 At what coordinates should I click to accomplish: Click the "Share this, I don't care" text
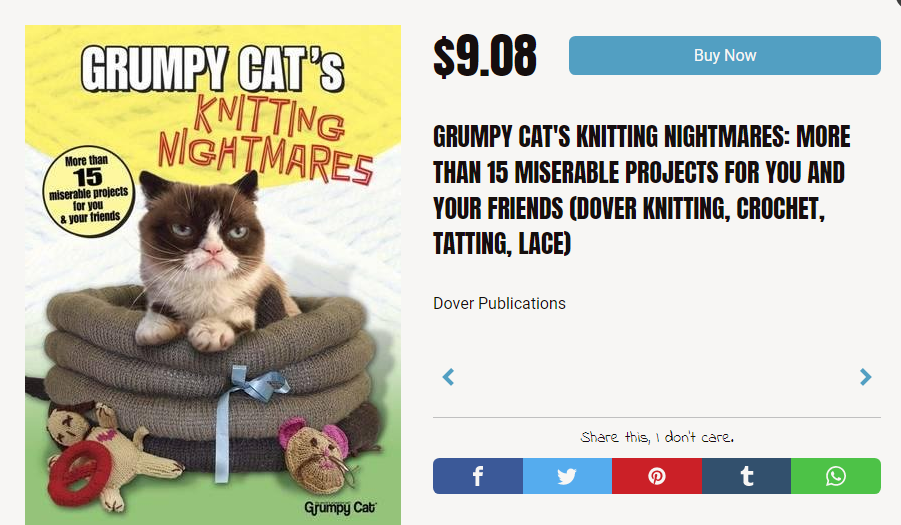656,438
